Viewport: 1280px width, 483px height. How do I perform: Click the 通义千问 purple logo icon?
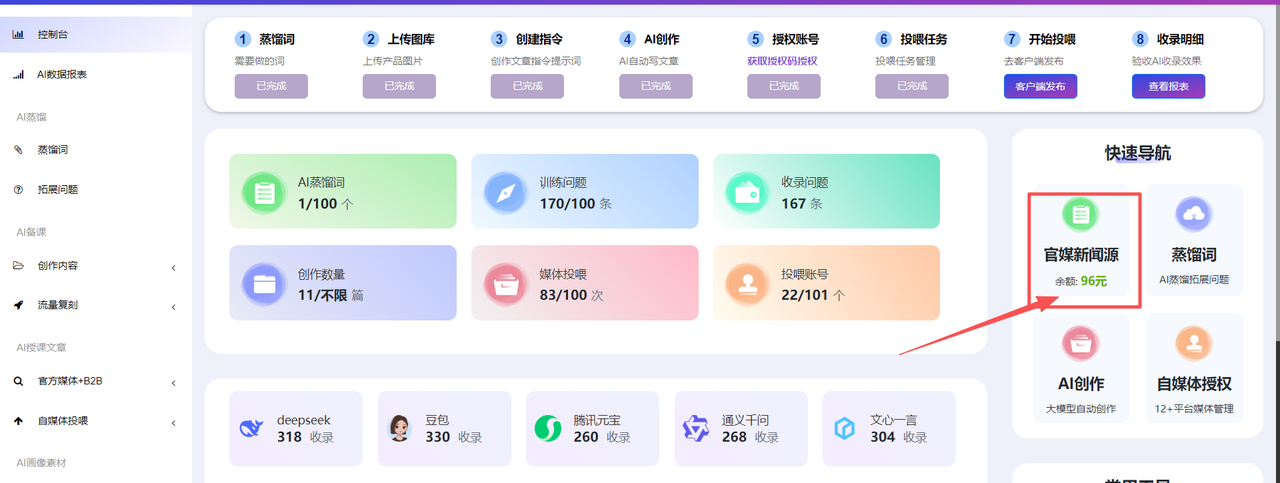(x=695, y=429)
